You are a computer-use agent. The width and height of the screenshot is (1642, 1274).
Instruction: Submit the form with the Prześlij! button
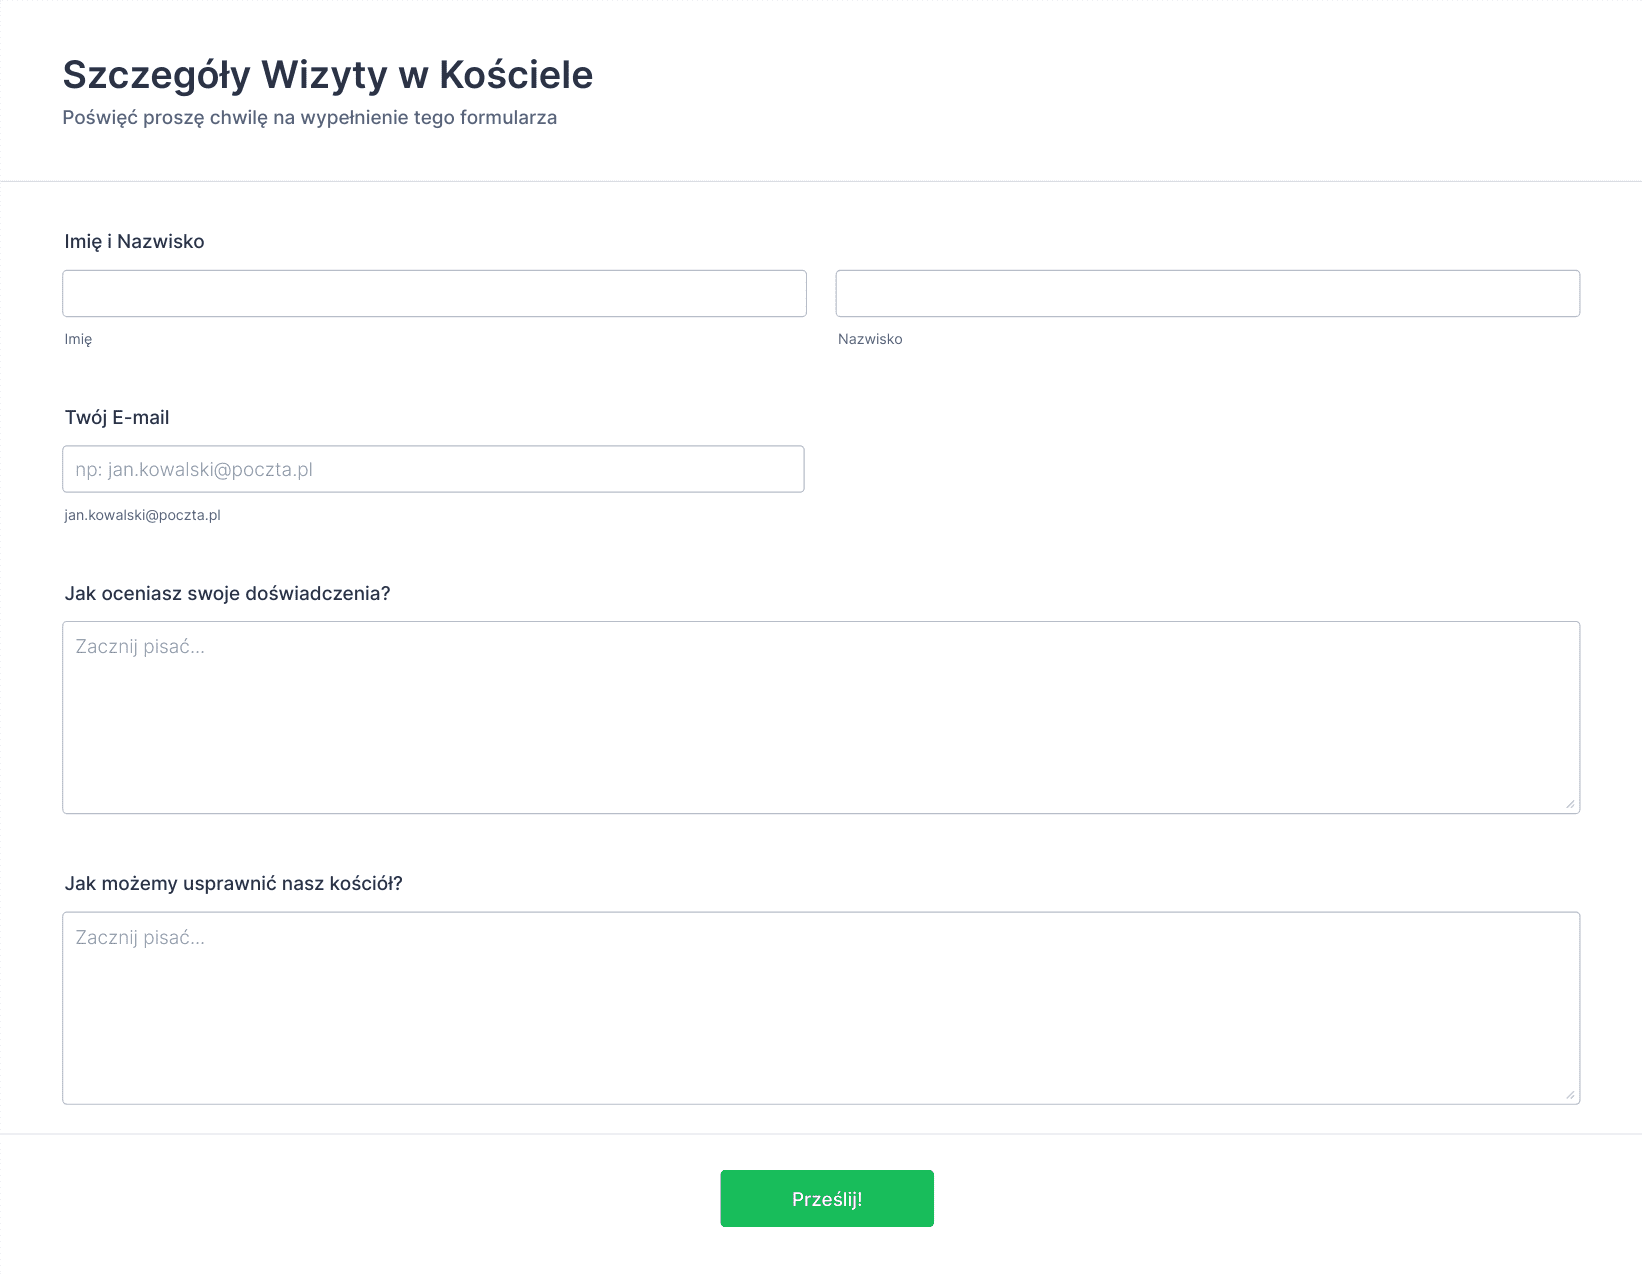point(827,1198)
